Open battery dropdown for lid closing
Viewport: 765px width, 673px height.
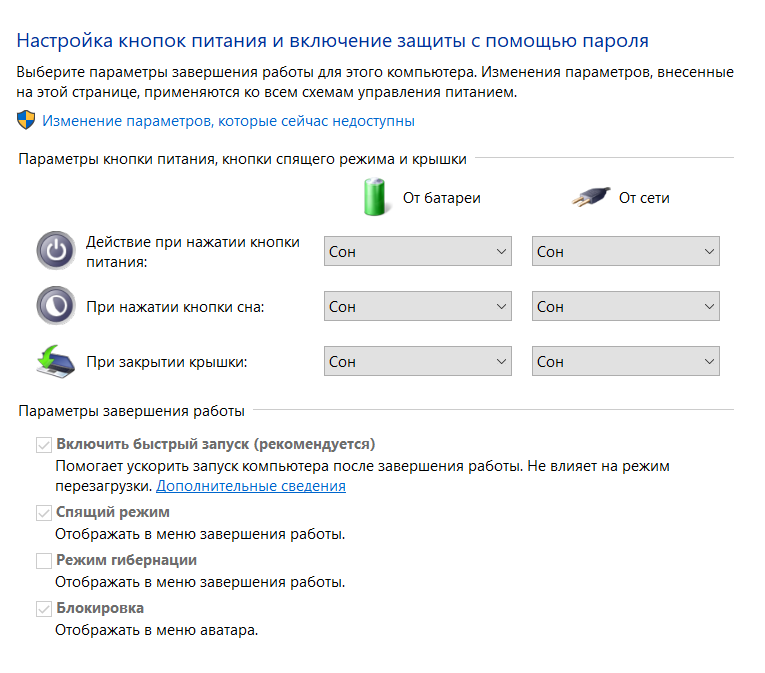418,361
